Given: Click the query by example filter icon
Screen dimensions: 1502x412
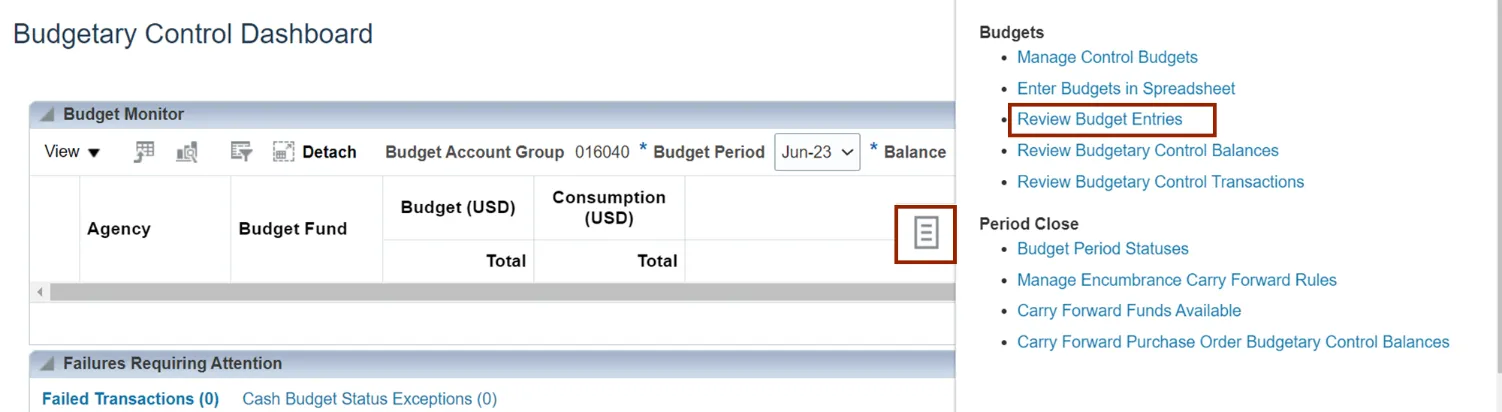Looking at the screenshot, I should [x=241, y=152].
